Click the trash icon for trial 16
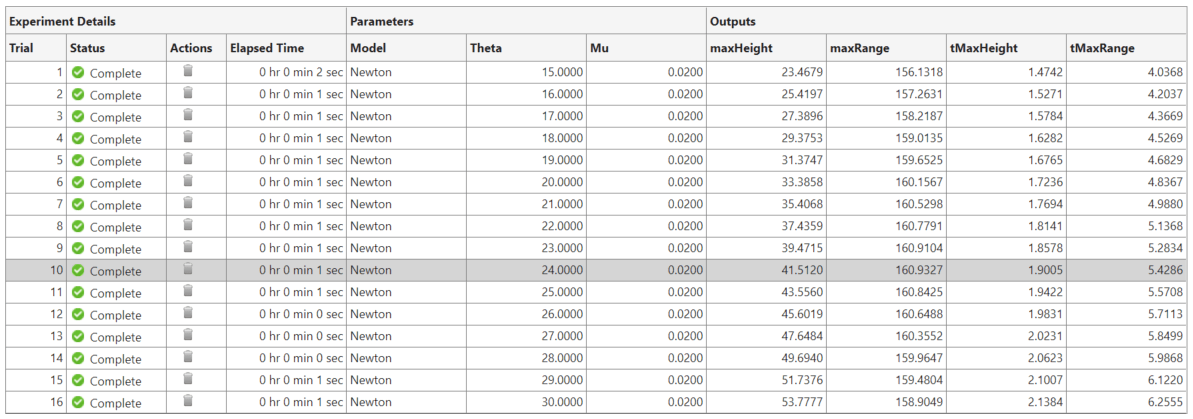 (x=187, y=402)
